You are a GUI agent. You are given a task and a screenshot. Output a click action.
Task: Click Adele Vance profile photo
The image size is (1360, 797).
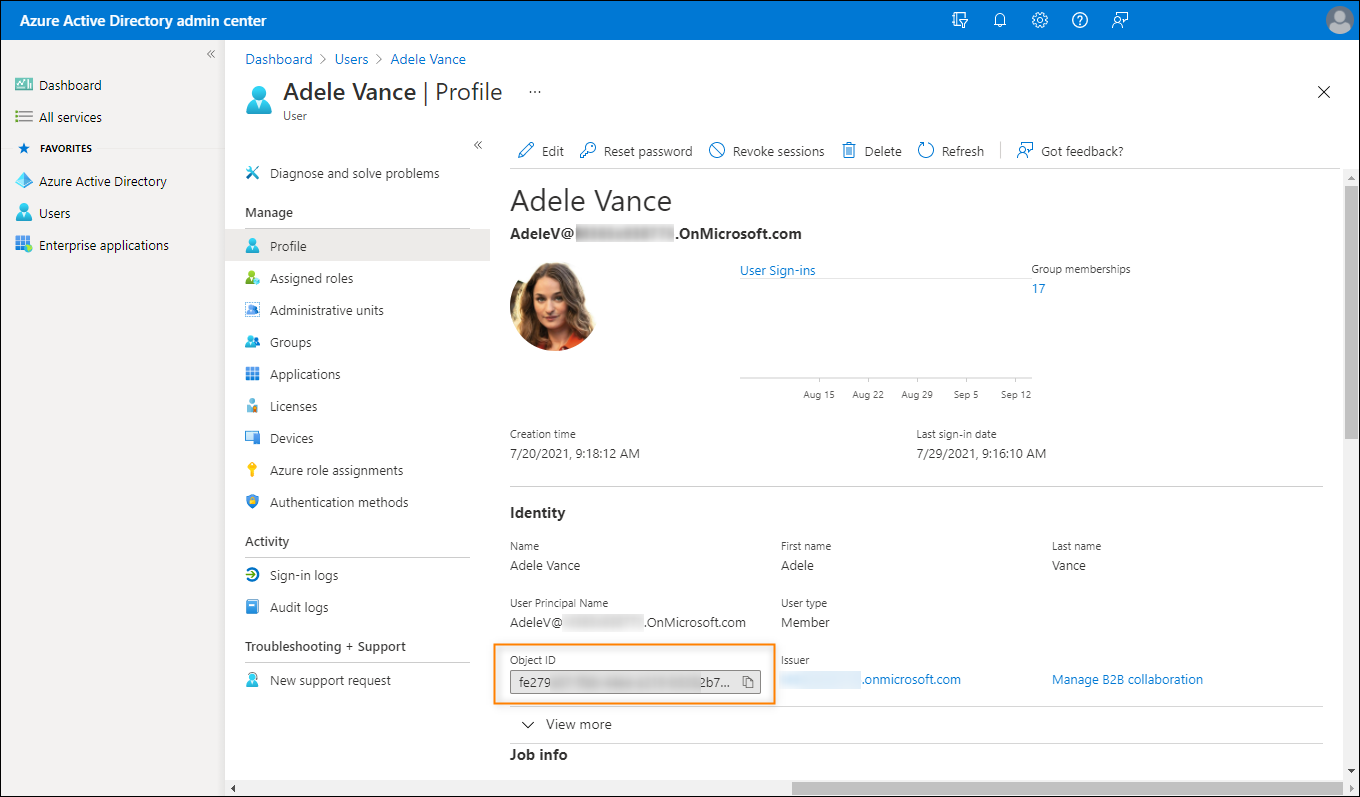[x=554, y=307]
